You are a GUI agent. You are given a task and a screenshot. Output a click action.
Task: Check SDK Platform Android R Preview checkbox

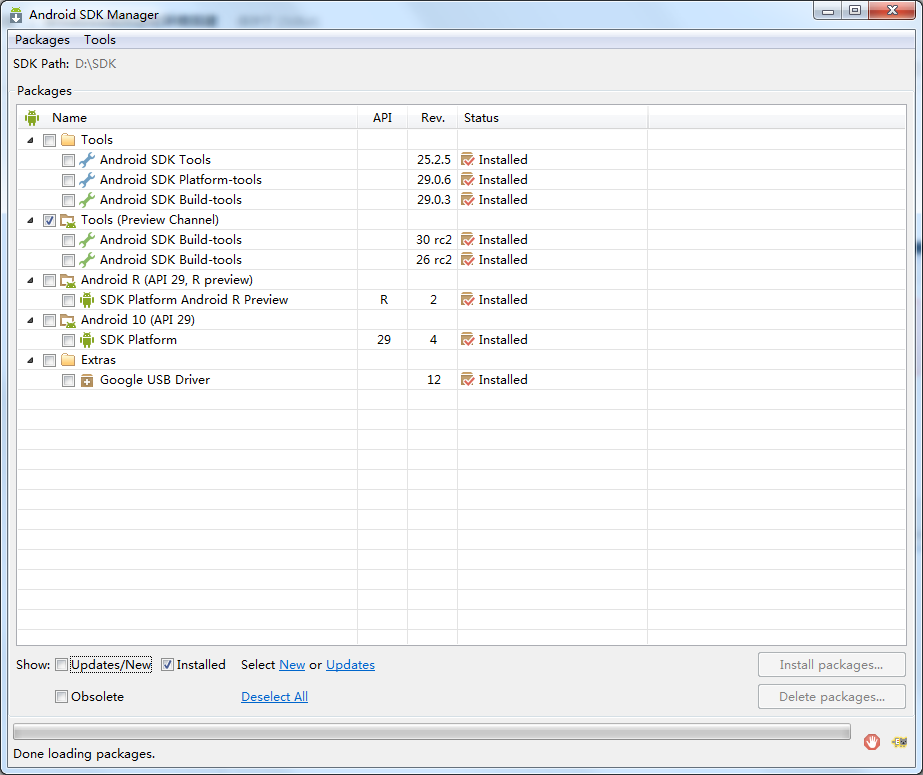(x=68, y=301)
